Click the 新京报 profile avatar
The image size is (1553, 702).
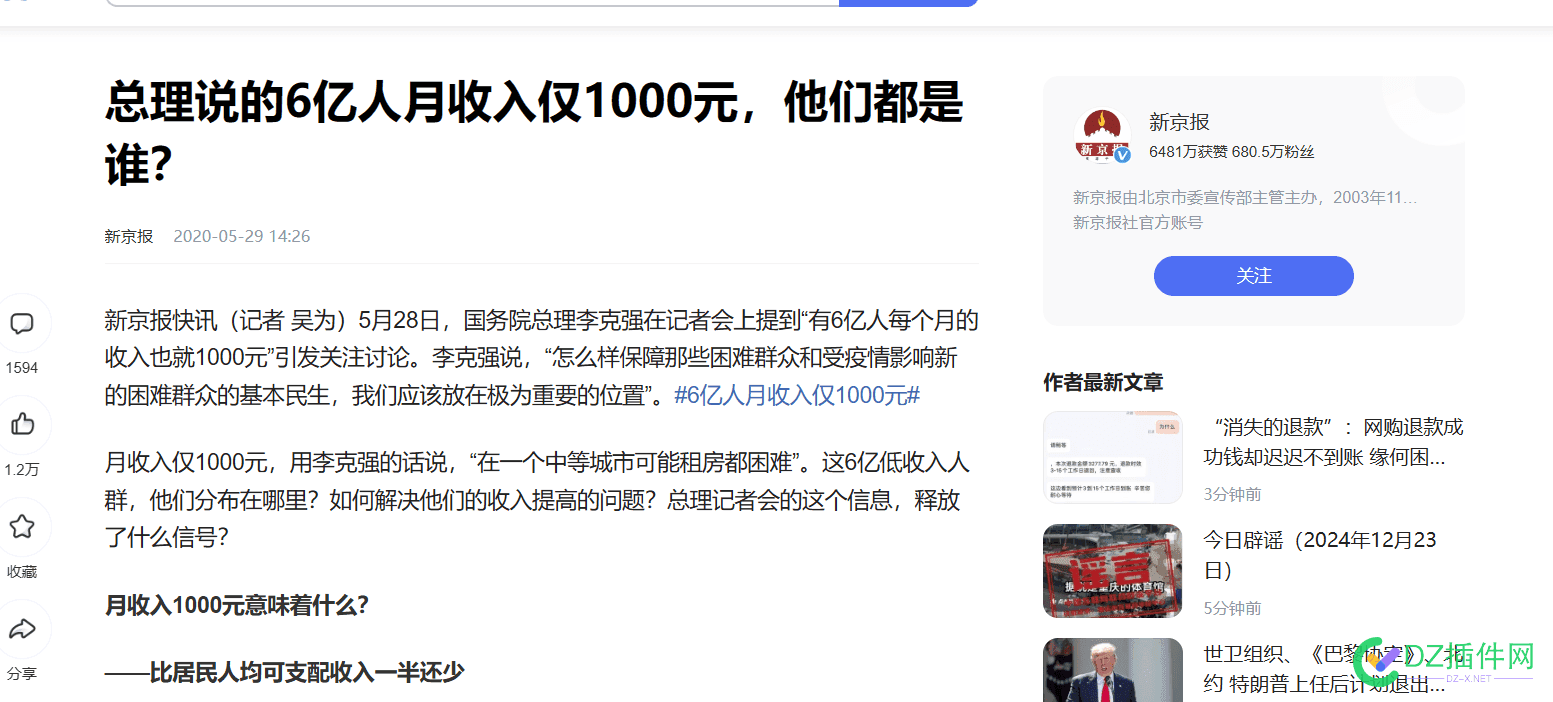click(1103, 133)
